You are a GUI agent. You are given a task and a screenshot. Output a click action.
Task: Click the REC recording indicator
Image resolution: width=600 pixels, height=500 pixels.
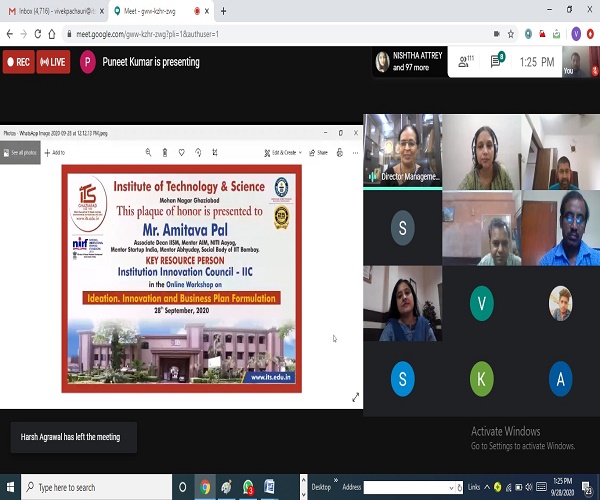click(x=18, y=62)
